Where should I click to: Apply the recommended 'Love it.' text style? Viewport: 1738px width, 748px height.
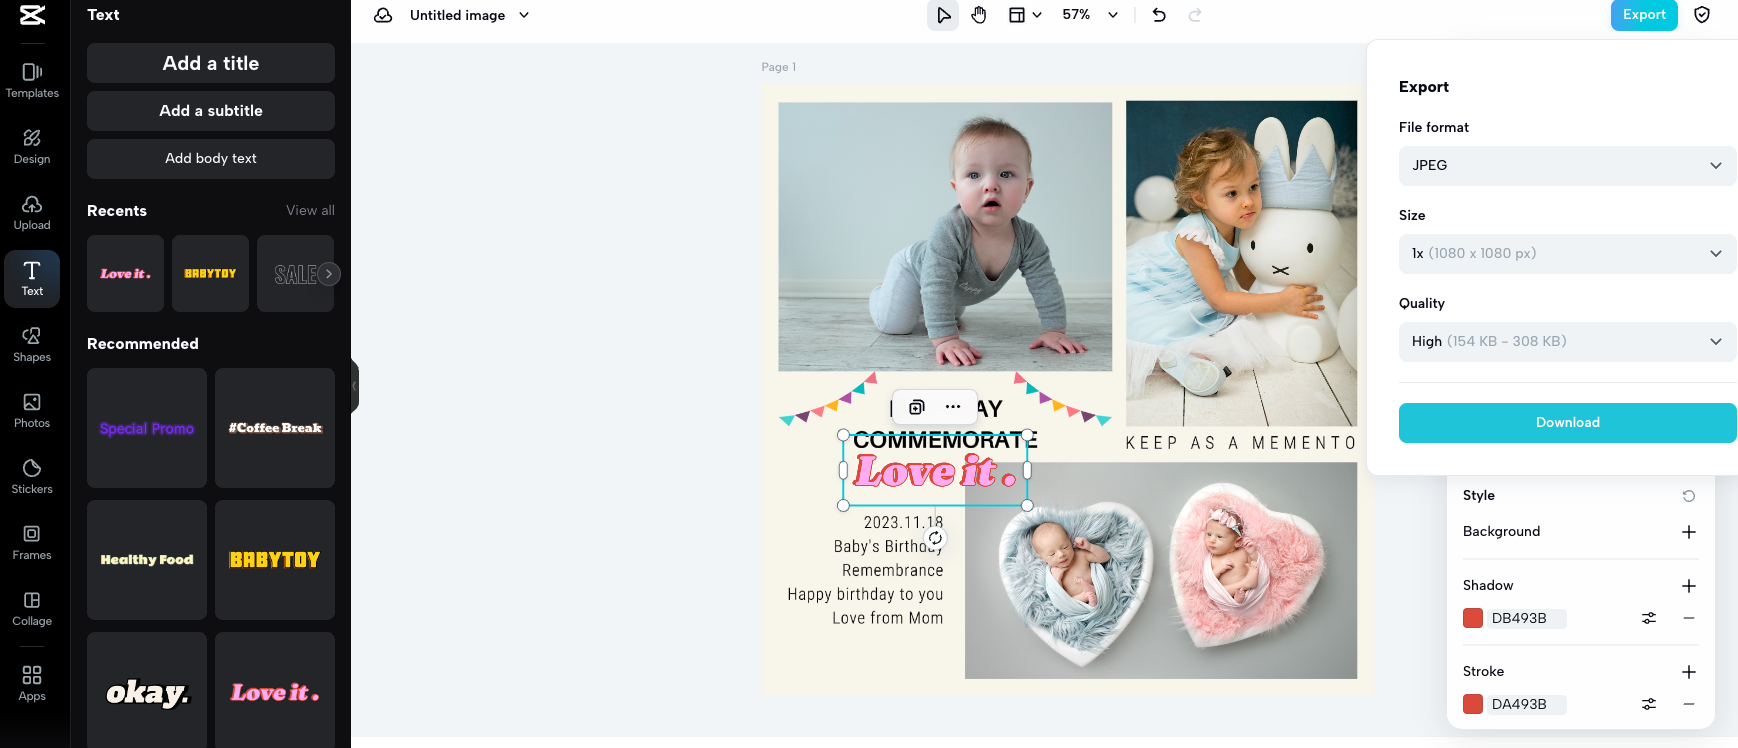(x=275, y=690)
